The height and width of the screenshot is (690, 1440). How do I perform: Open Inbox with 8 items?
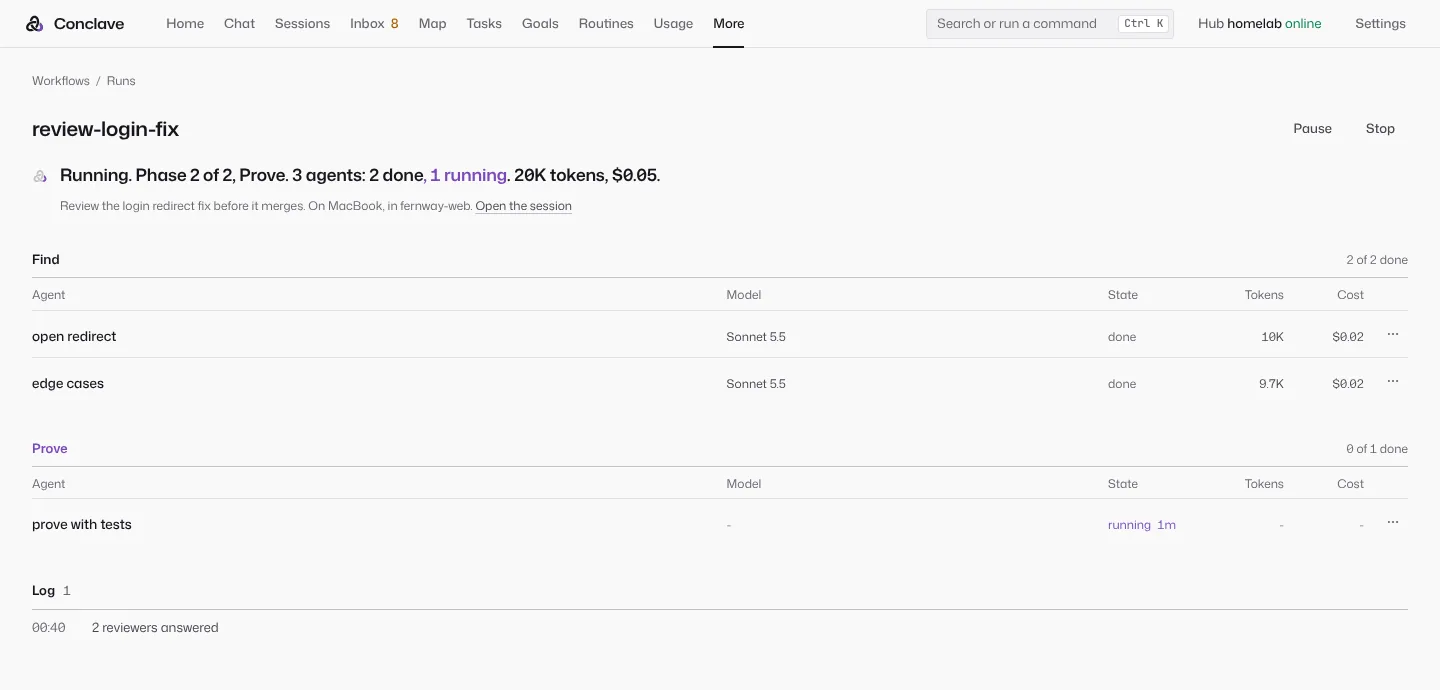[x=374, y=23]
